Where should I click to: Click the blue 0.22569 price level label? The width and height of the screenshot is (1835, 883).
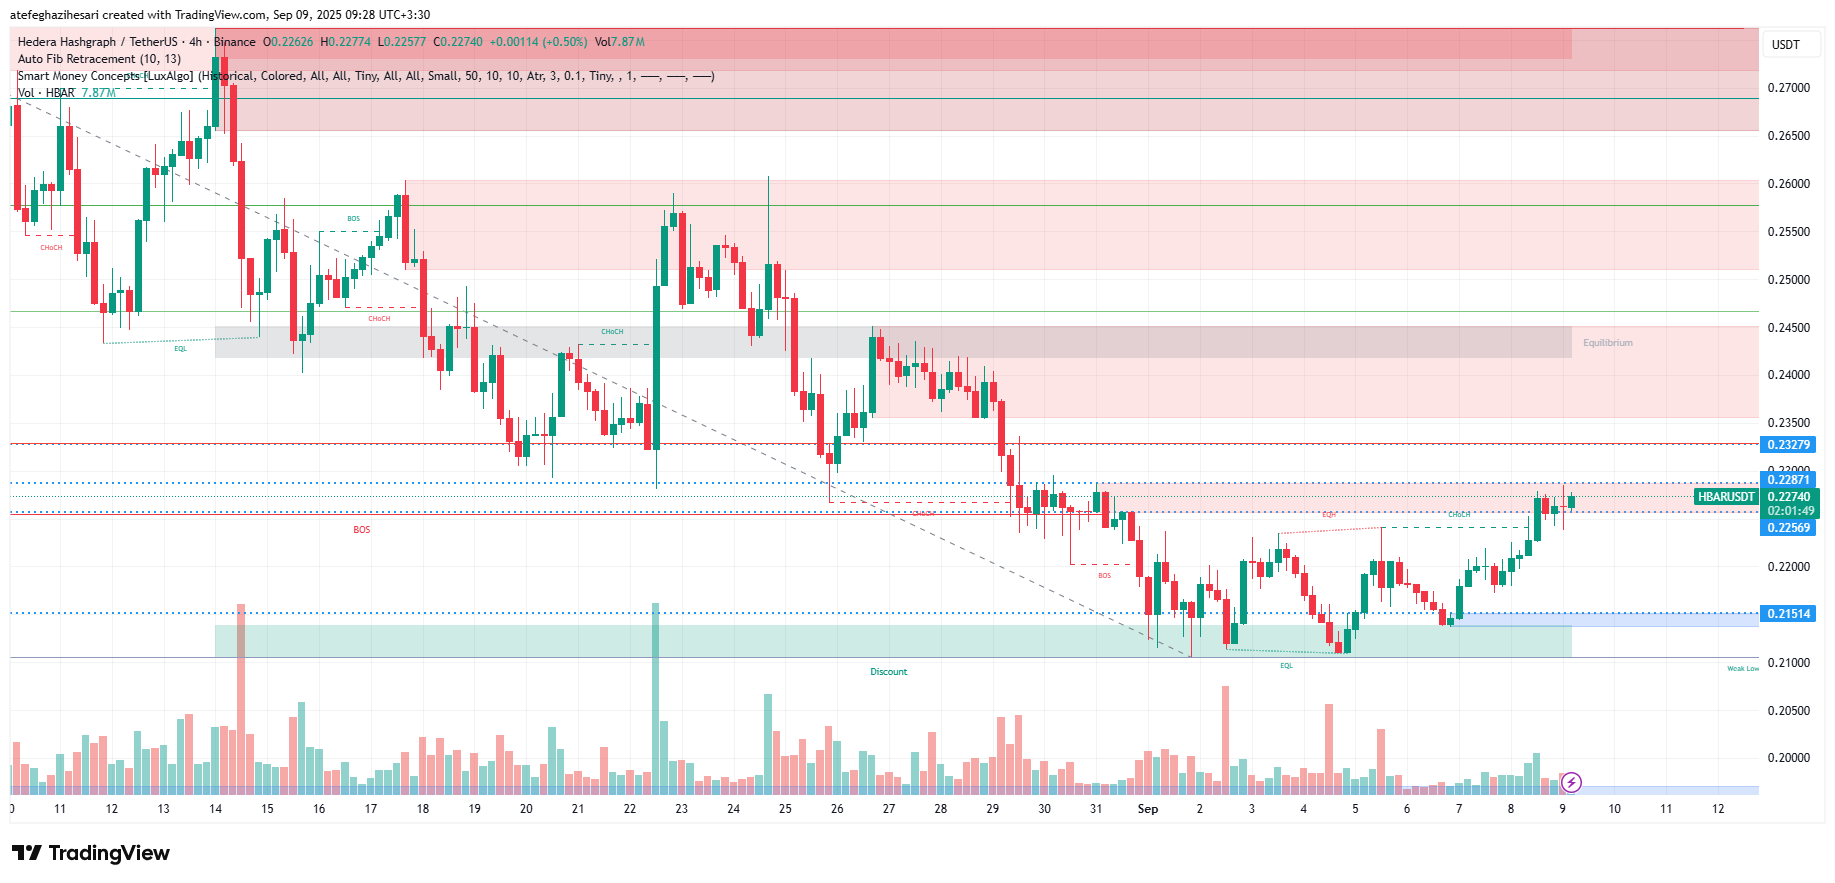click(x=1788, y=528)
